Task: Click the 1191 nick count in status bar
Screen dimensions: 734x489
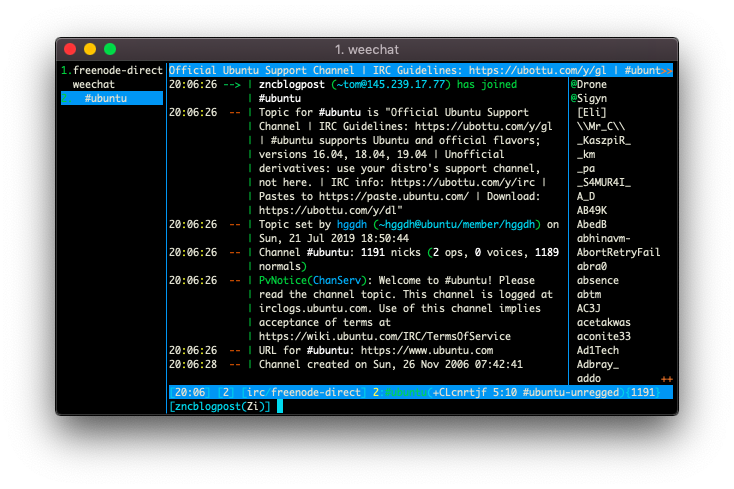Action: tap(643, 392)
